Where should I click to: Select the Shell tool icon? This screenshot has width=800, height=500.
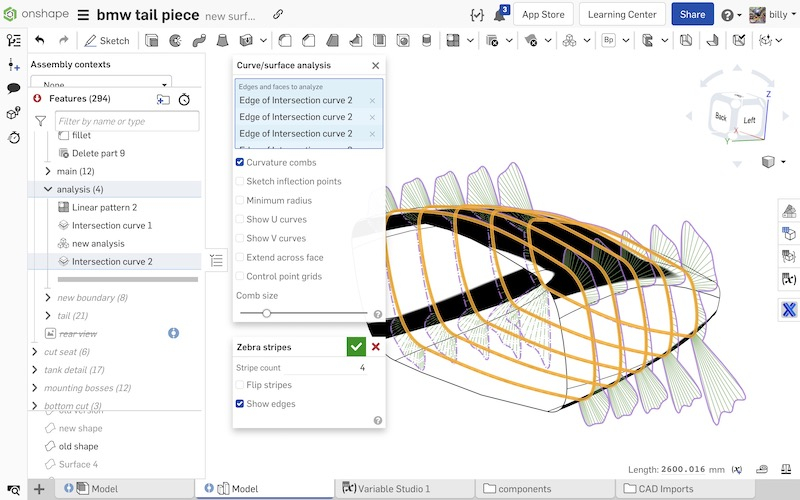pyautogui.click(x=380, y=40)
